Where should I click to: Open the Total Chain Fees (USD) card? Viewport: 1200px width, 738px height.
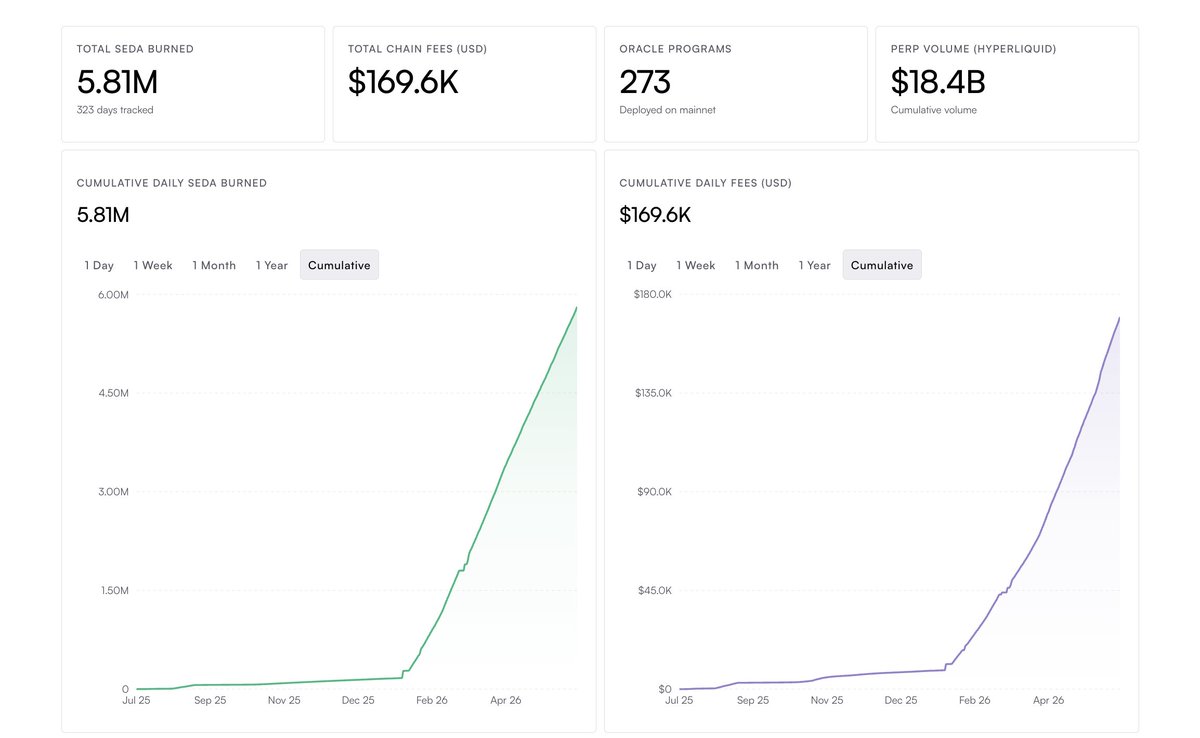tap(464, 84)
